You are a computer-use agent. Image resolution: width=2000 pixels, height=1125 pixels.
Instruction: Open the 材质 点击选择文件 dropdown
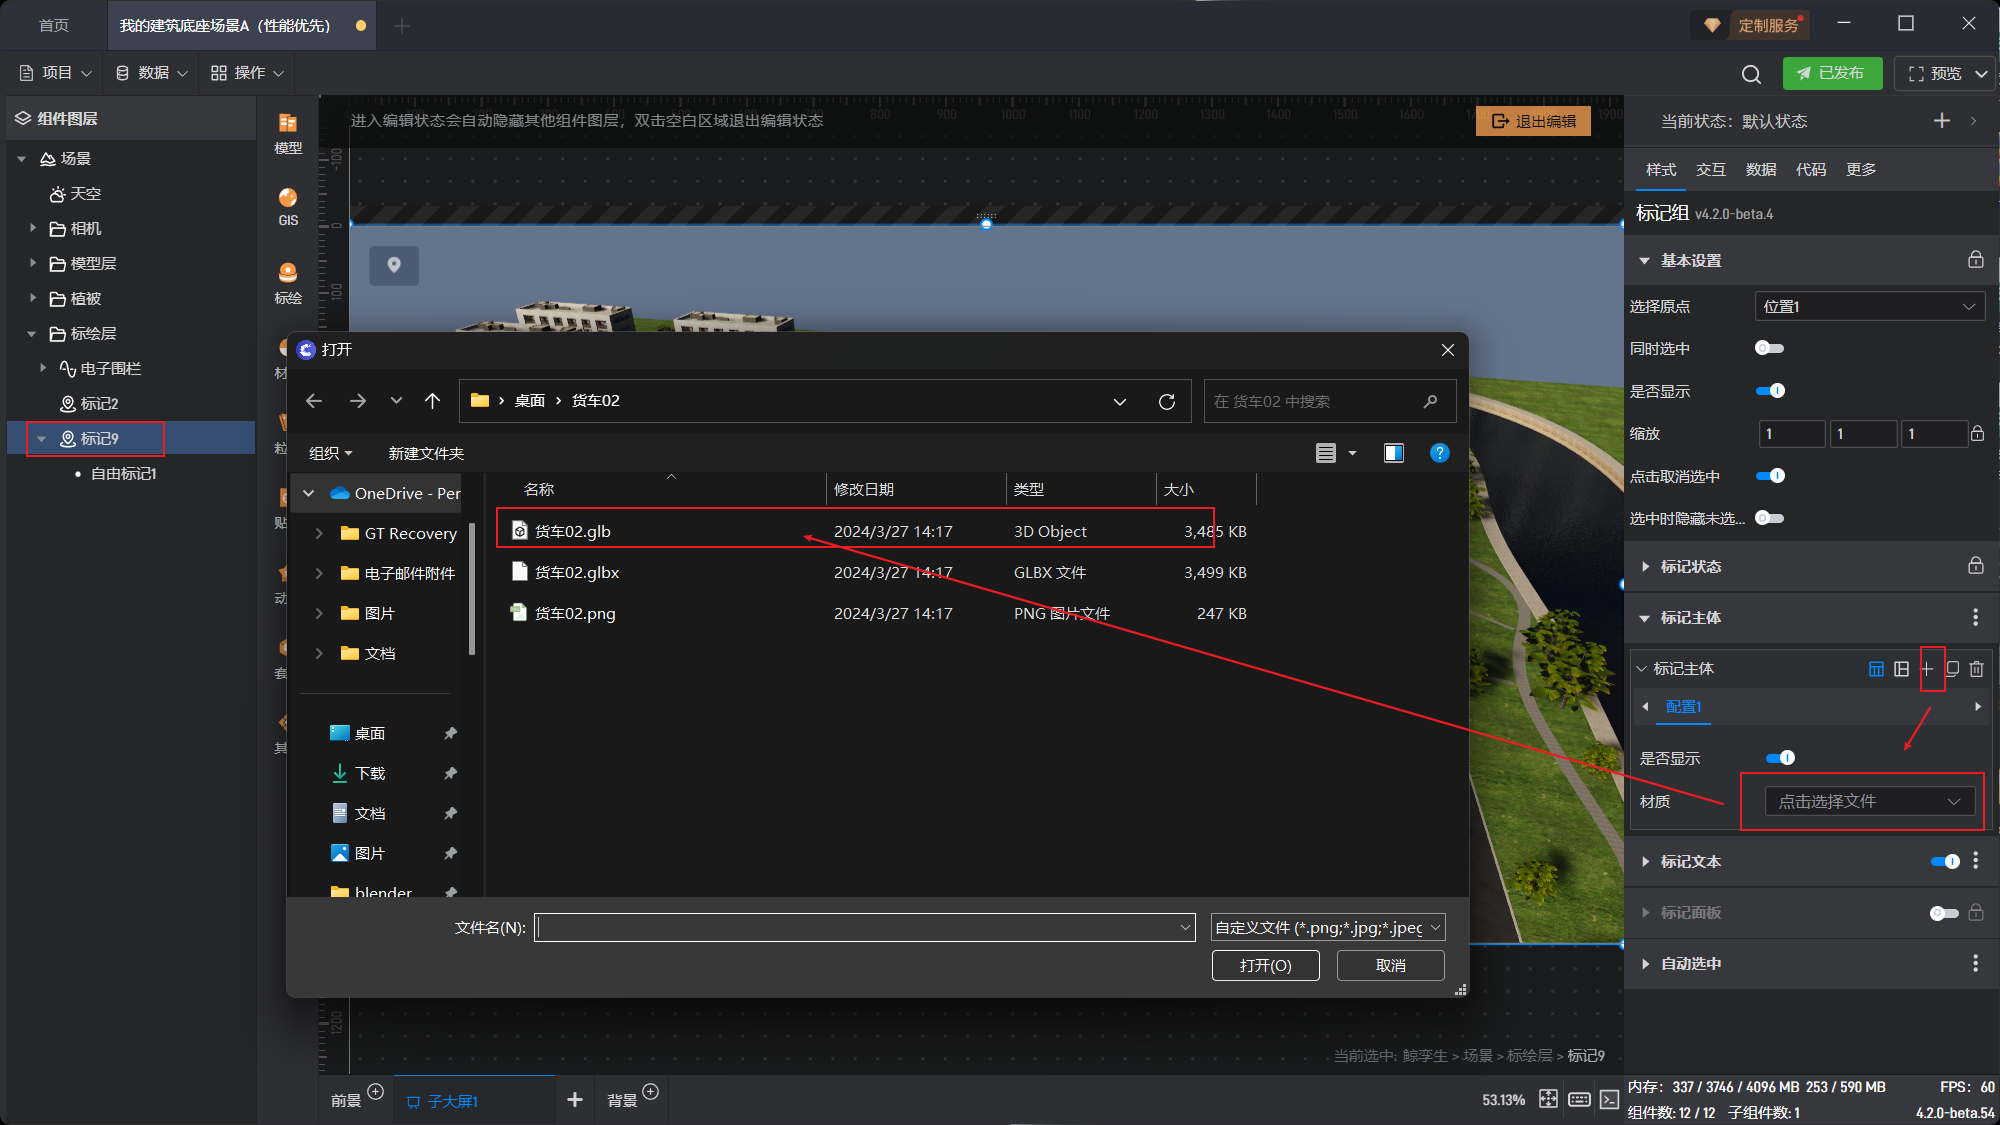click(x=1868, y=801)
